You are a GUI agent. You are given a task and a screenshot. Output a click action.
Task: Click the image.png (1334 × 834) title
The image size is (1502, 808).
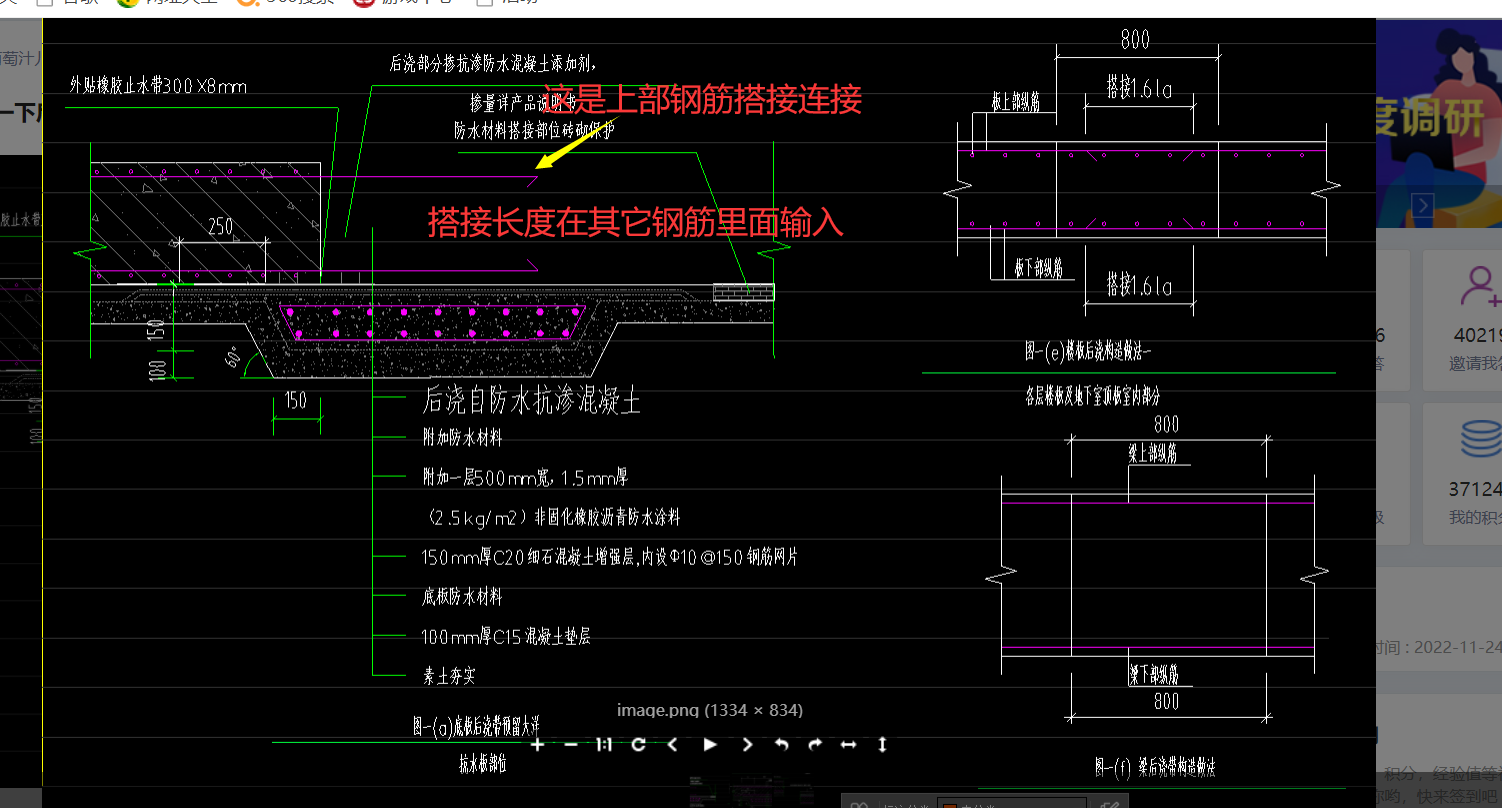pyautogui.click(x=710, y=710)
